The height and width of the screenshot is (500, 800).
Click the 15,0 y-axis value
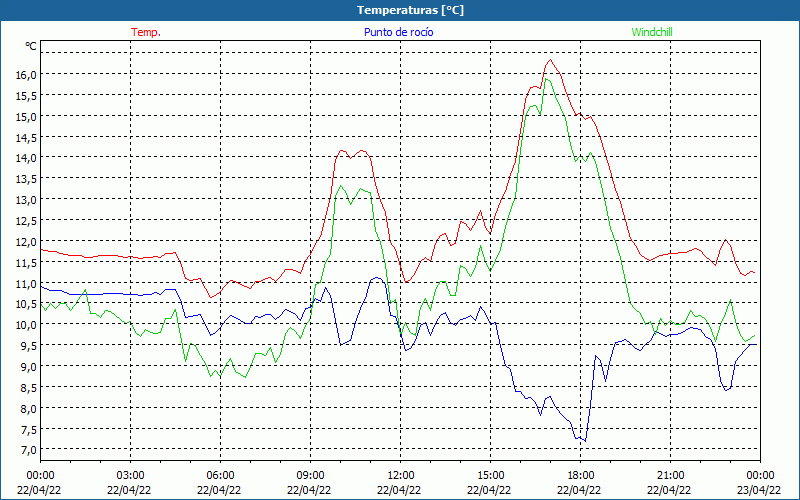coord(27,116)
